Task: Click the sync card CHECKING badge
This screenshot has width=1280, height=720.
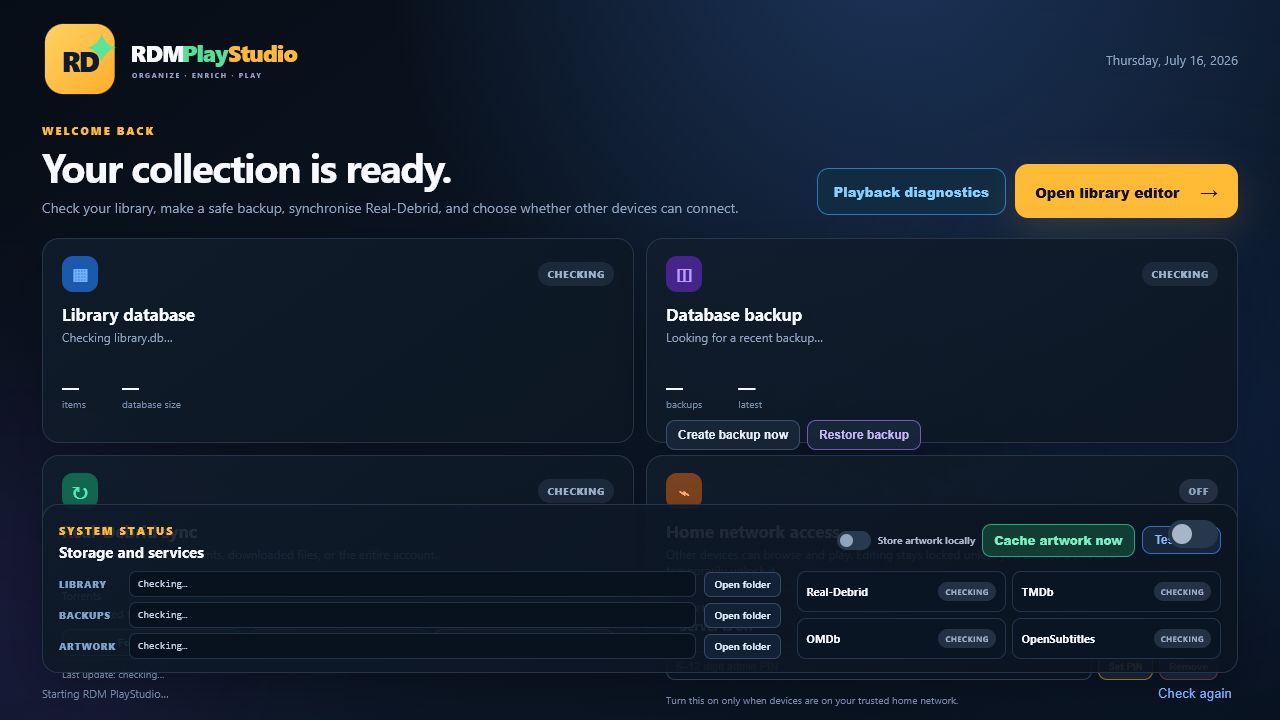Action: coord(576,491)
